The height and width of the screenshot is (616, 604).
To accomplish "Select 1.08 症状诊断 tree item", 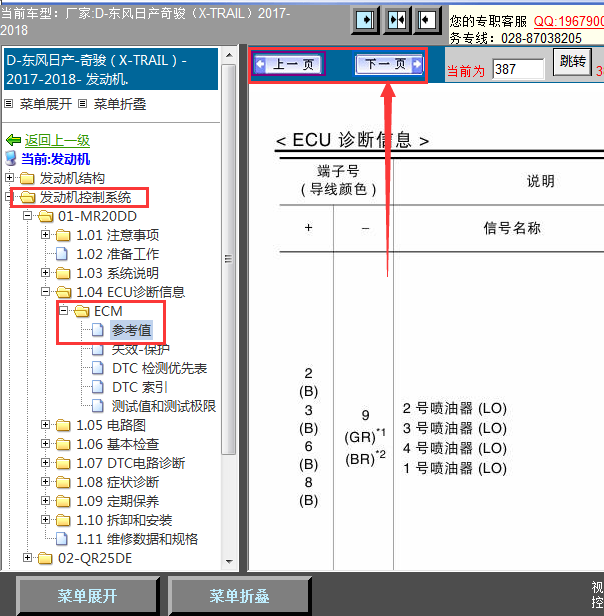I will tap(117, 482).
